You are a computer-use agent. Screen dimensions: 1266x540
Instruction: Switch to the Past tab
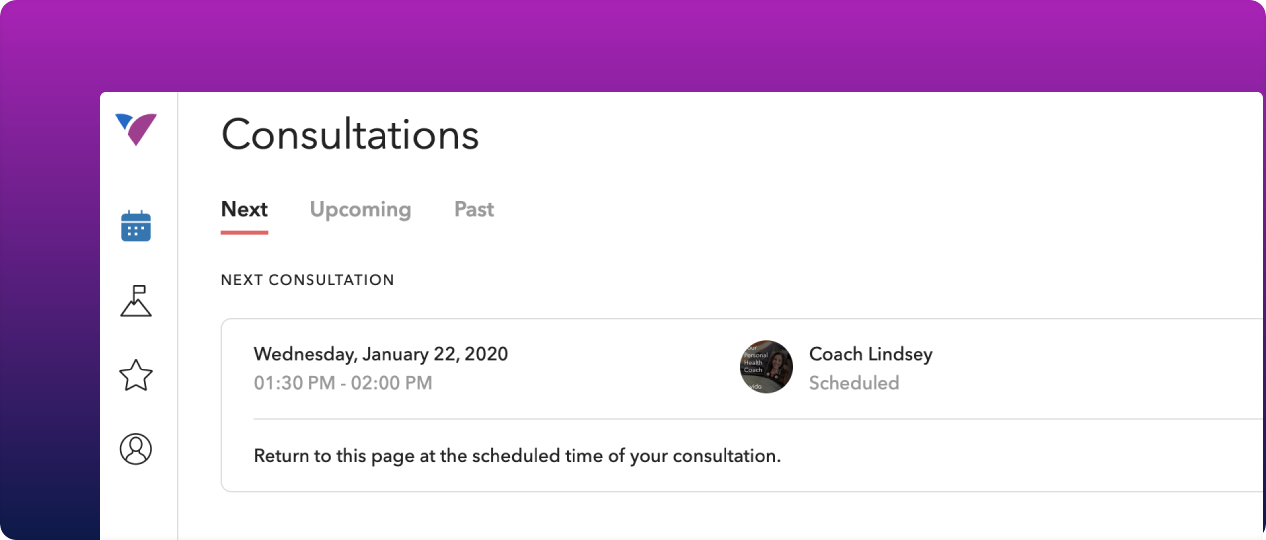pyautogui.click(x=474, y=209)
